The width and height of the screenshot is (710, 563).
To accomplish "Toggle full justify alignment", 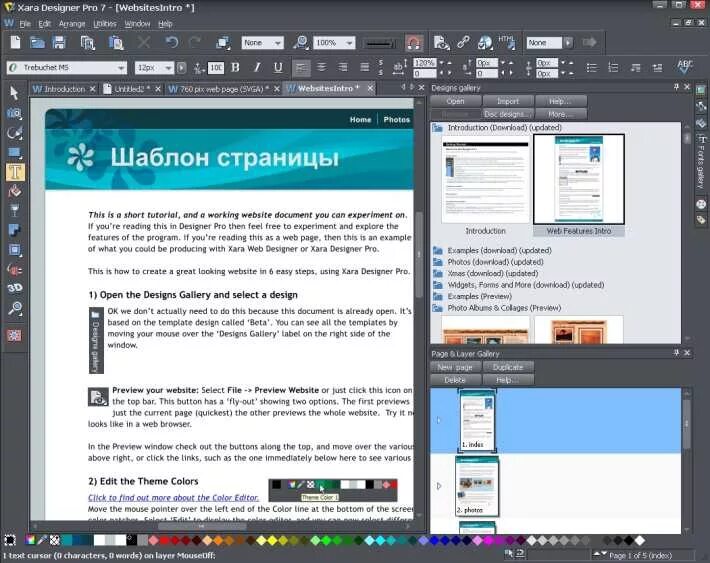I will [365, 67].
